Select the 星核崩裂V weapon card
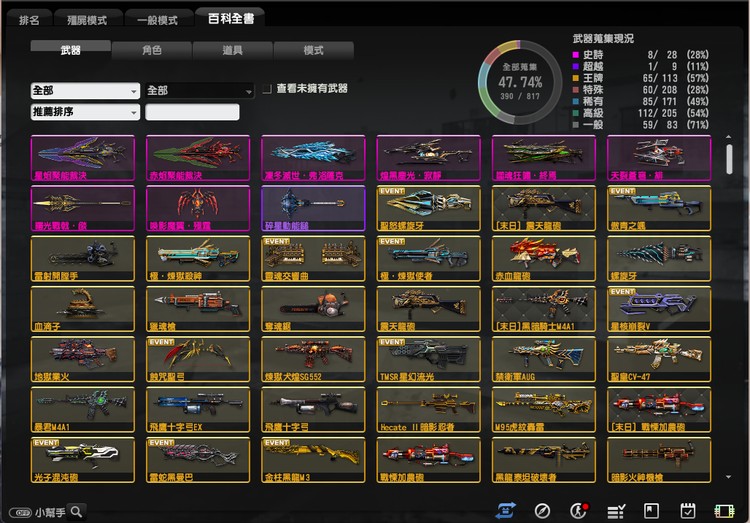The width and height of the screenshot is (750, 523). click(x=659, y=310)
